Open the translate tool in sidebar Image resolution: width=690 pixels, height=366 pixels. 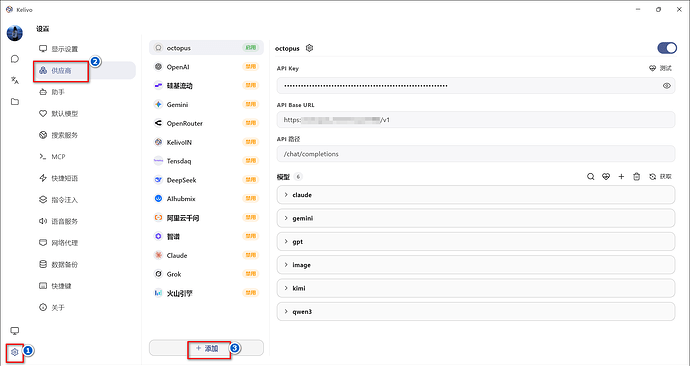click(x=15, y=80)
